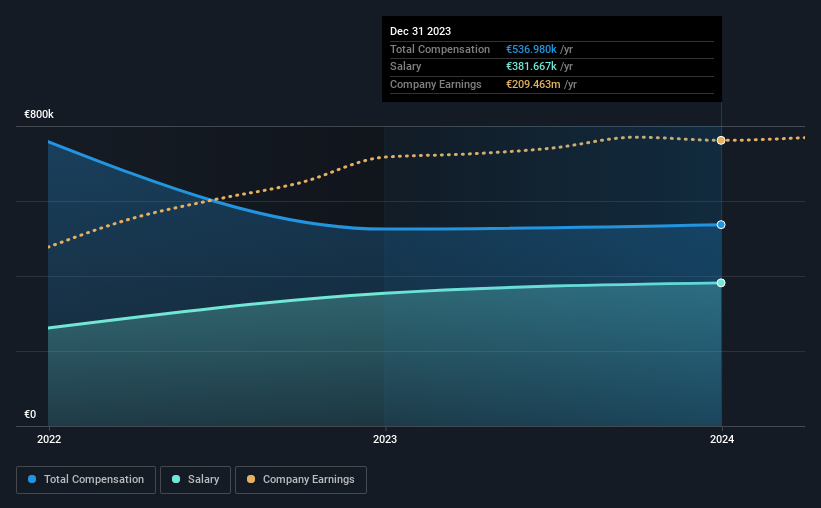Viewport: 821px width, 508px height.
Task: Toggle the Total Compensation legend button
Action: click(86, 480)
